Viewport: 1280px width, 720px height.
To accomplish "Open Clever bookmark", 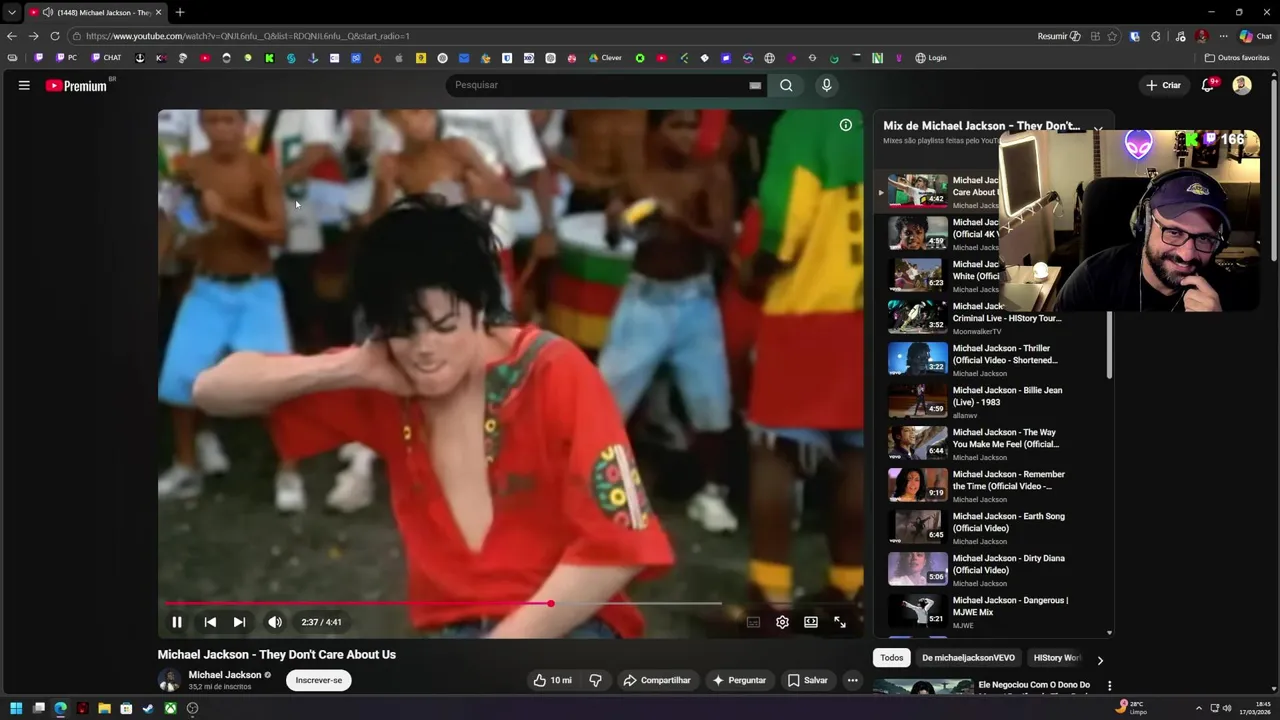I will tap(605, 58).
